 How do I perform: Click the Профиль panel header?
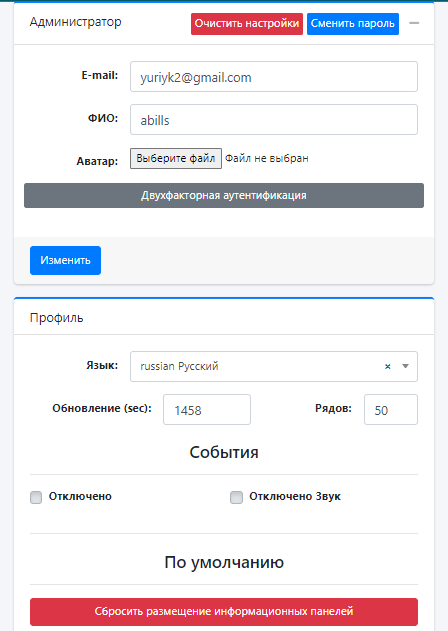tap(224, 317)
